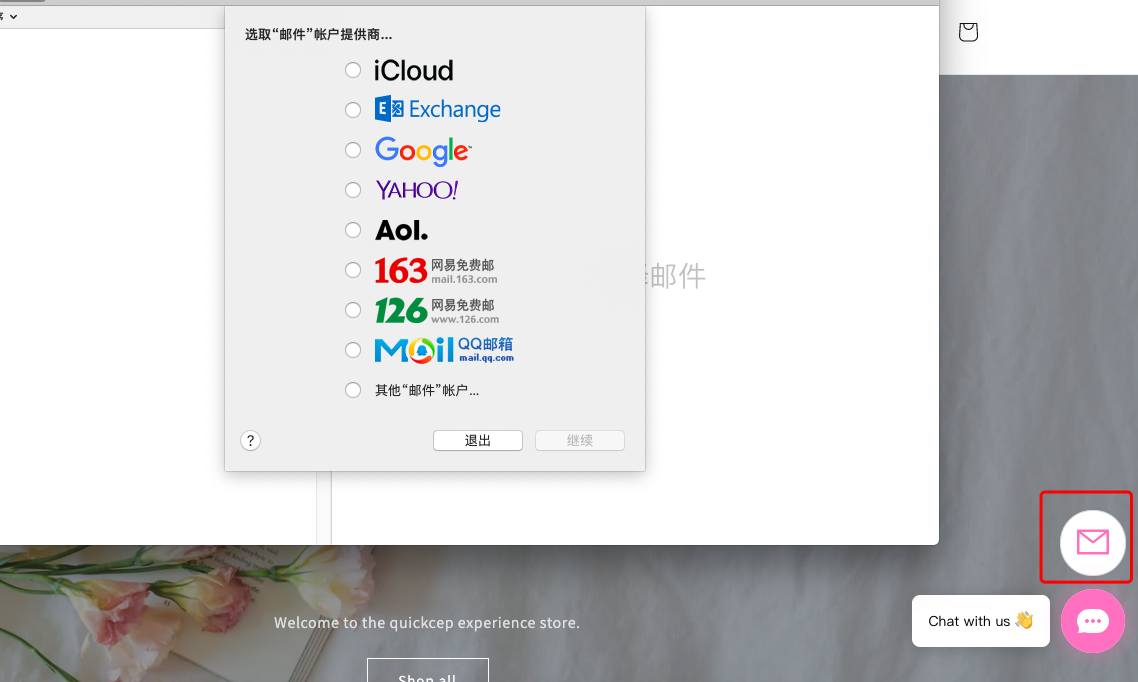The image size is (1138, 682).
Task: Click the Welcome to the quickcep text
Action: coord(427,623)
